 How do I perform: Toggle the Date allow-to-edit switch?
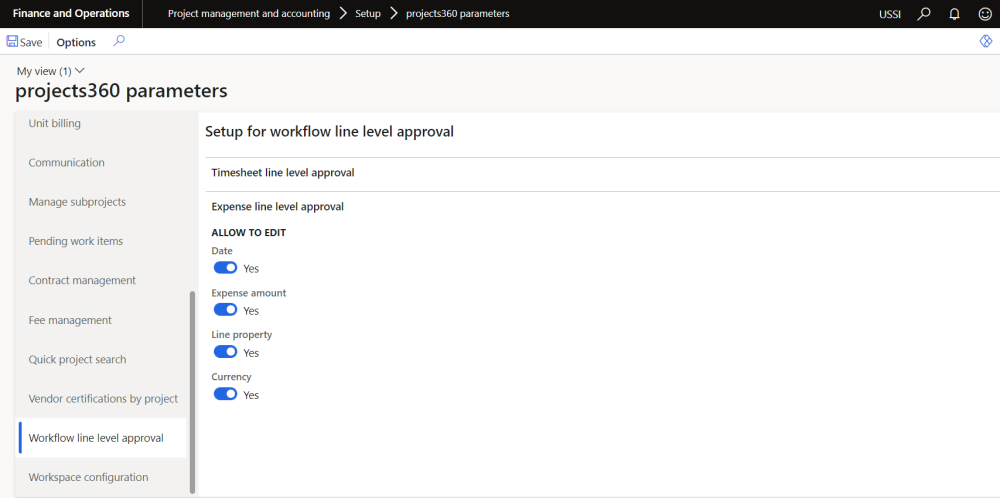[x=225, y=268]
